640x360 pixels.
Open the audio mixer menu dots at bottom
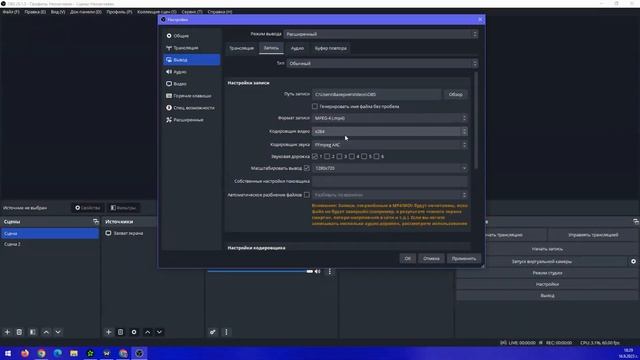(x=226, y=332)
